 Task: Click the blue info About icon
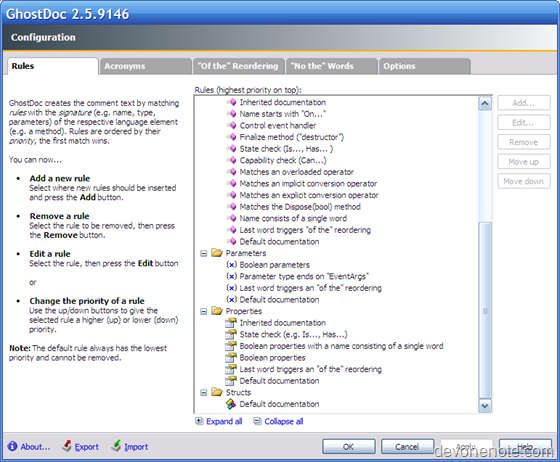12,446
